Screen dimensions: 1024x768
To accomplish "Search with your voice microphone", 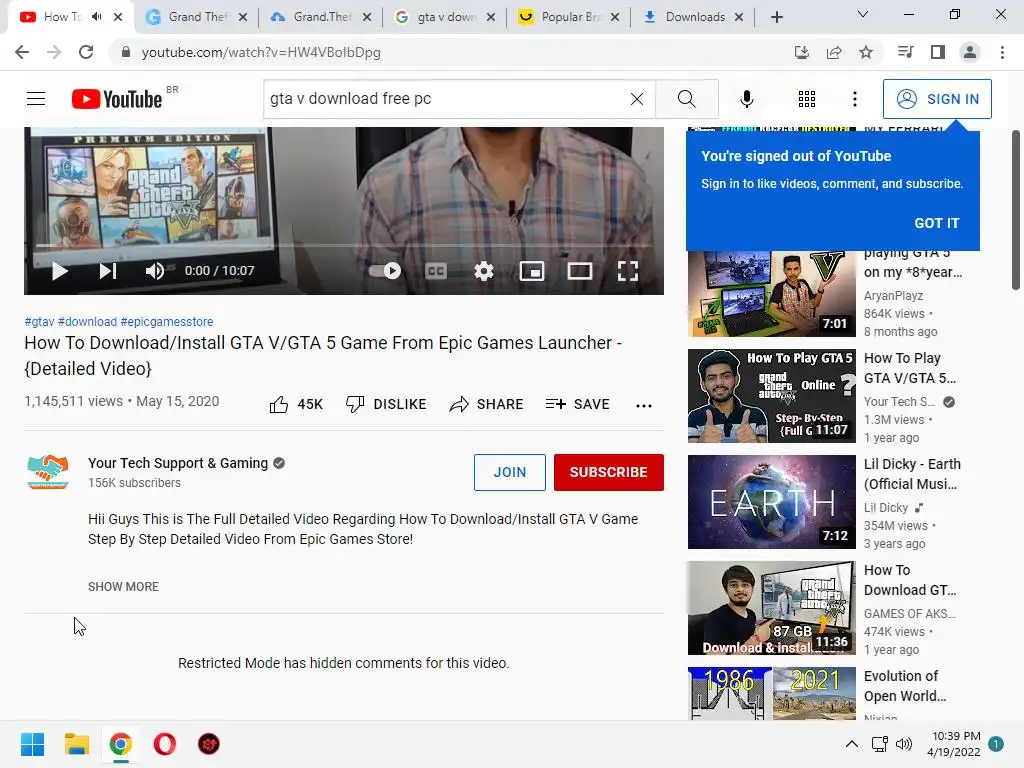I will [x=746, y=99].
